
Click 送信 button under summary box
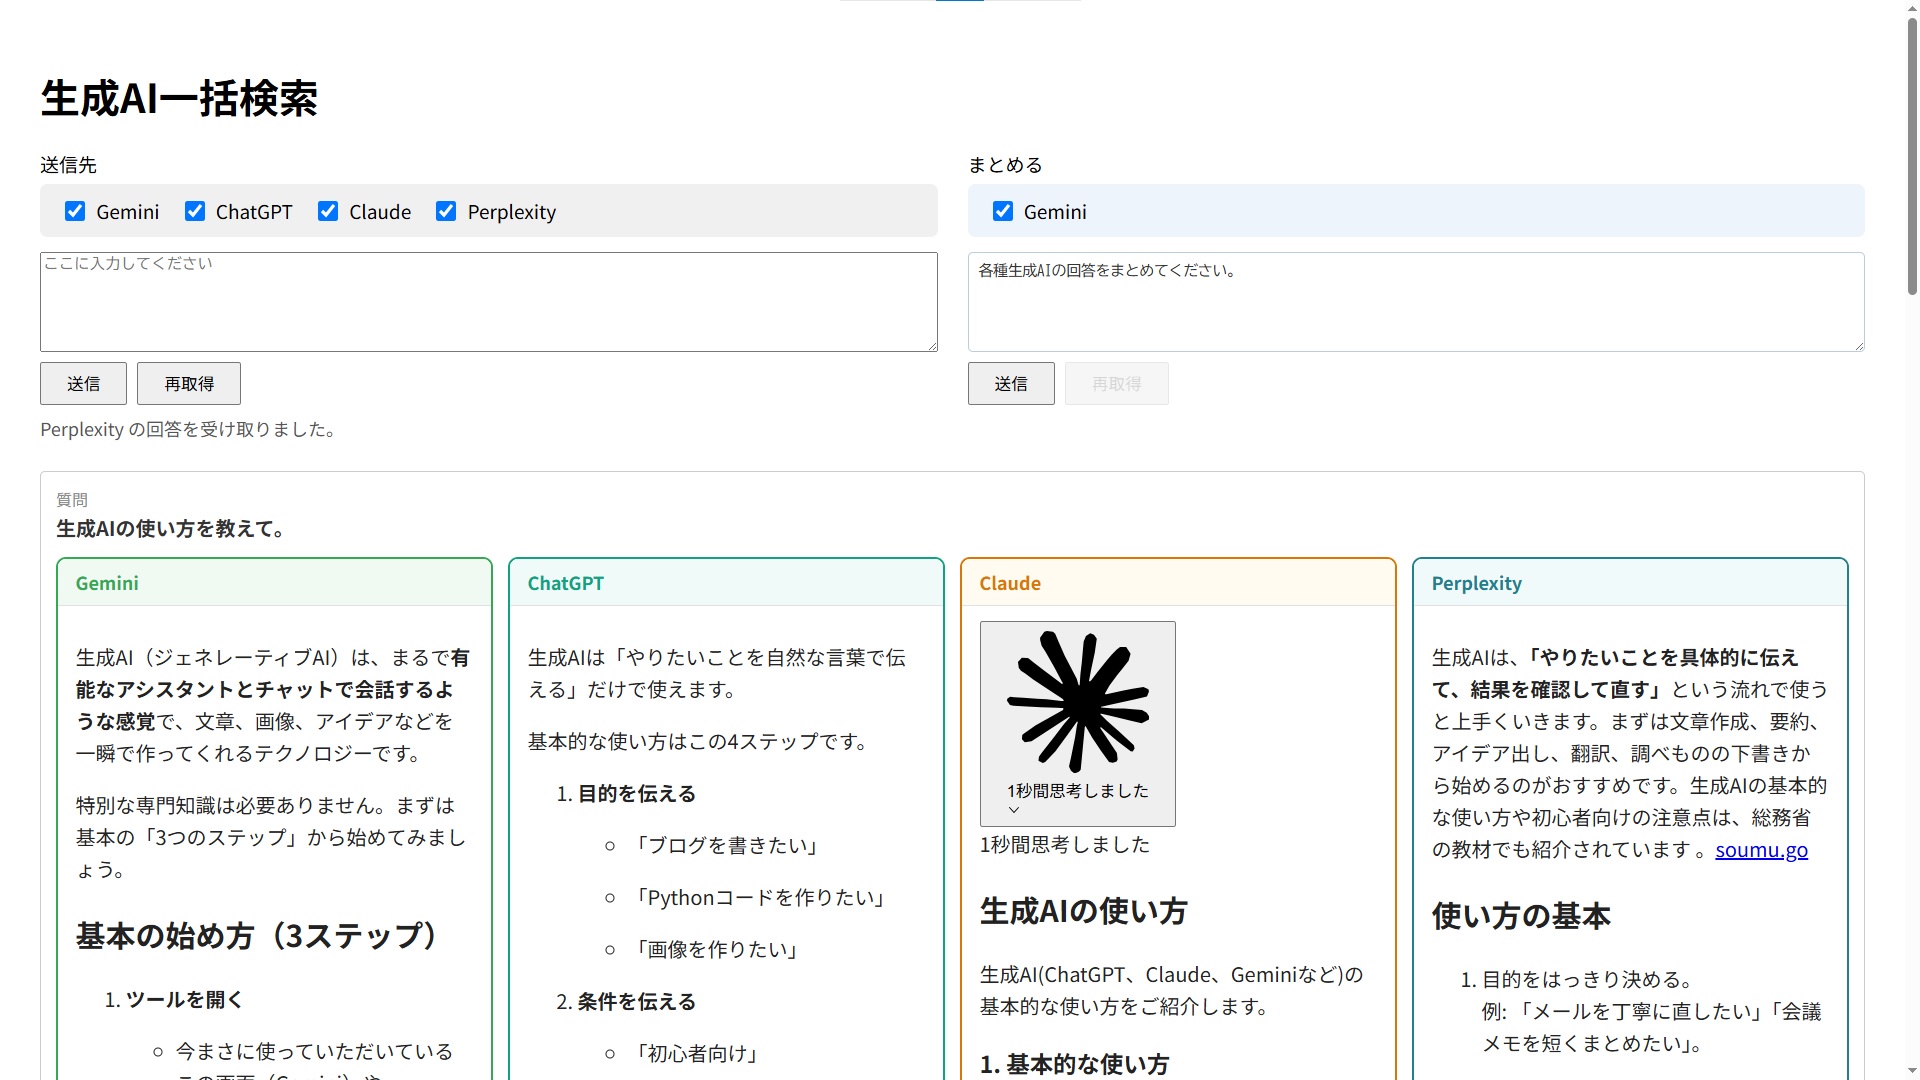[1011, 383]
